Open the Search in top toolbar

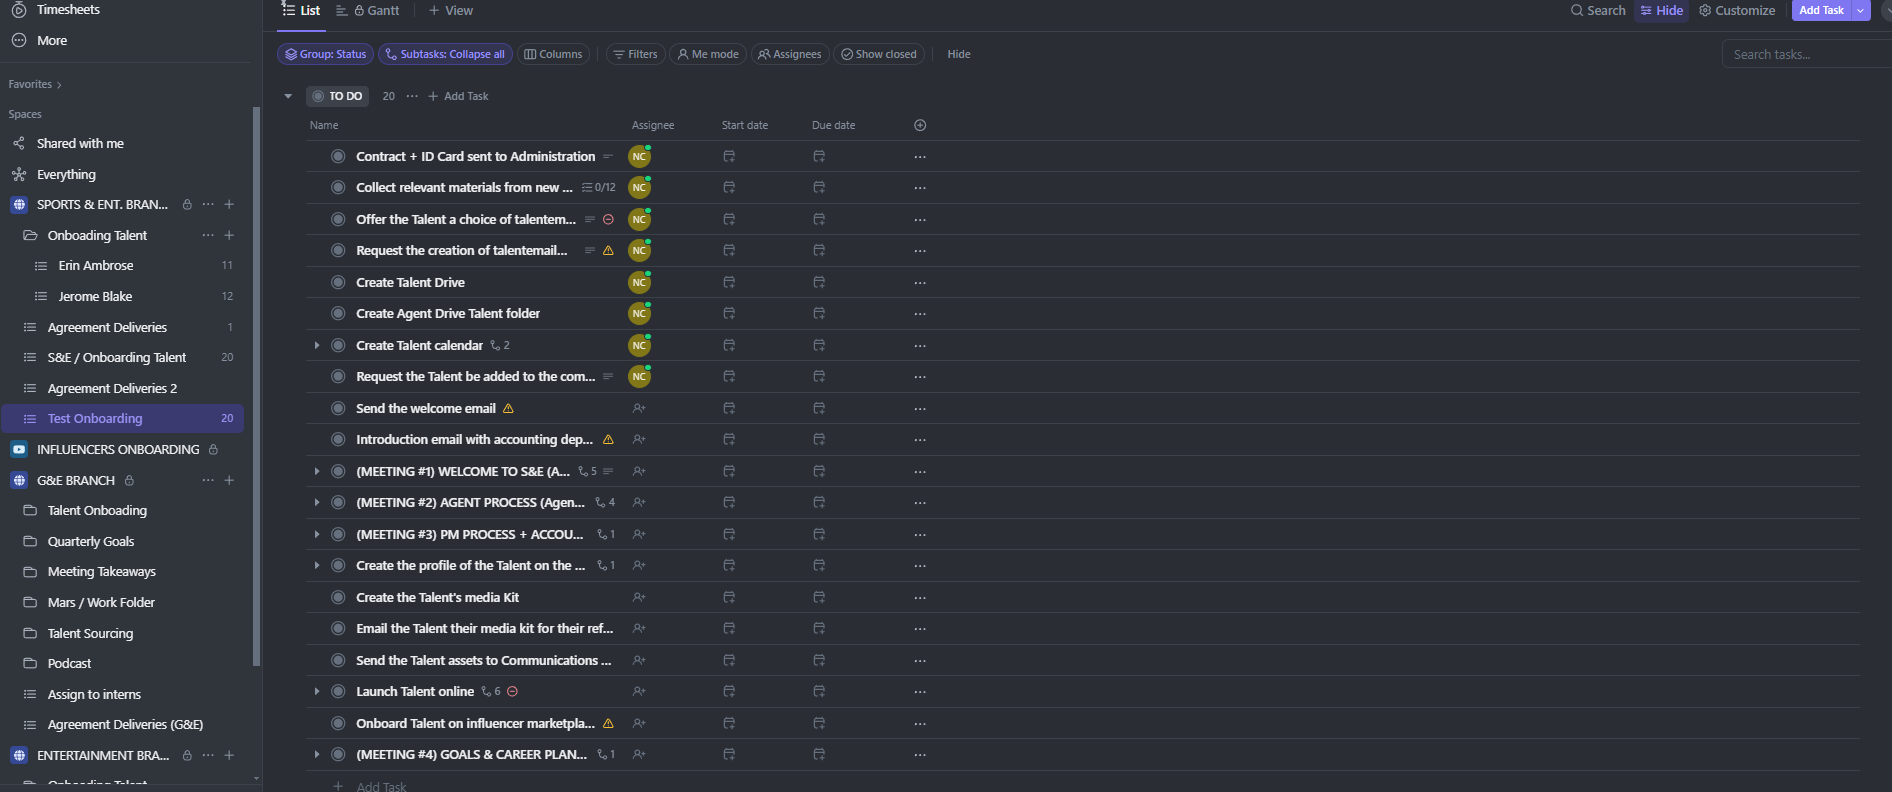[x=1598, y=11]
